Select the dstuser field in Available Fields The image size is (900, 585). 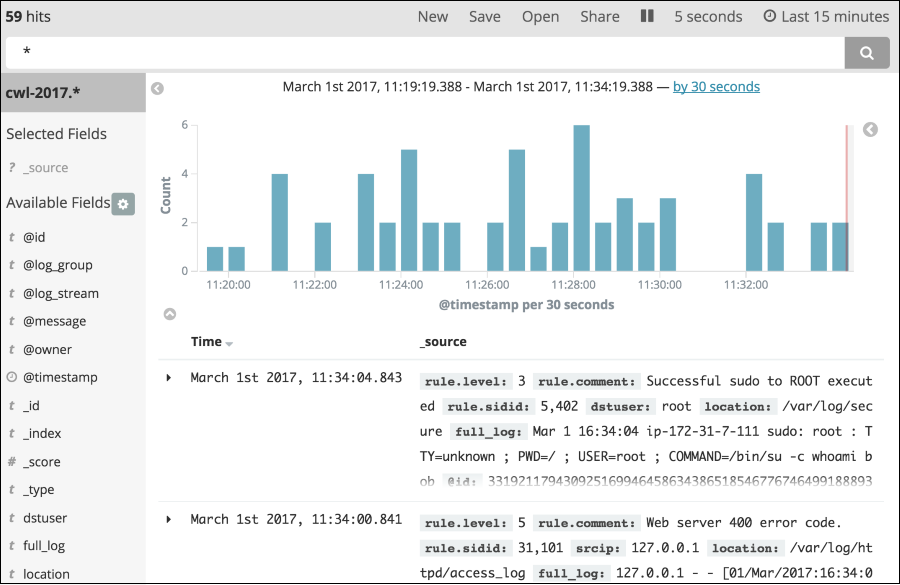tap(47, 517)
